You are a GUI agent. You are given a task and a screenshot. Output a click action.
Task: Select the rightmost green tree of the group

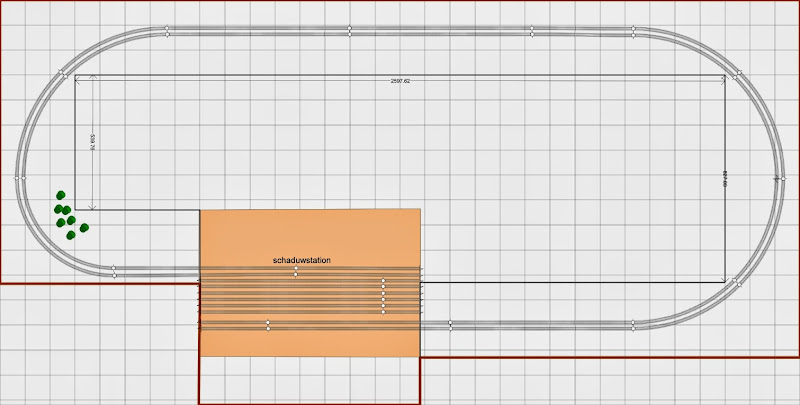84,227
